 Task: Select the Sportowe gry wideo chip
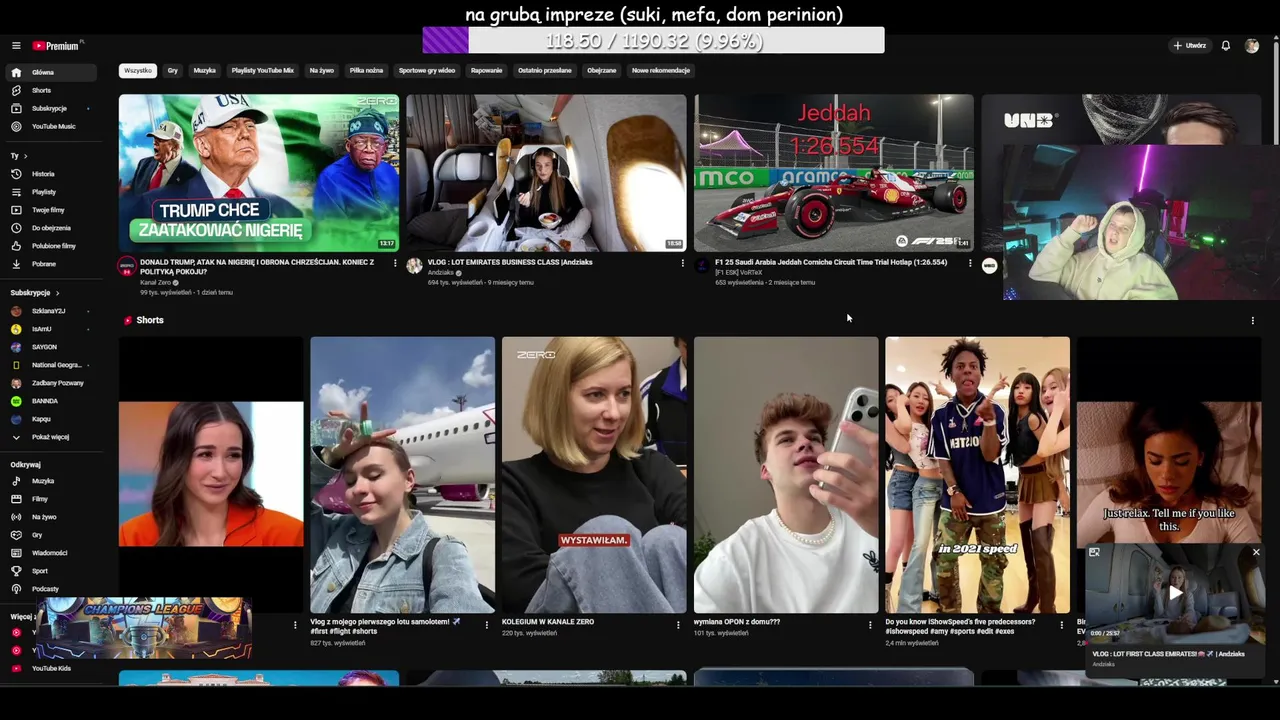tap(427, 71)
